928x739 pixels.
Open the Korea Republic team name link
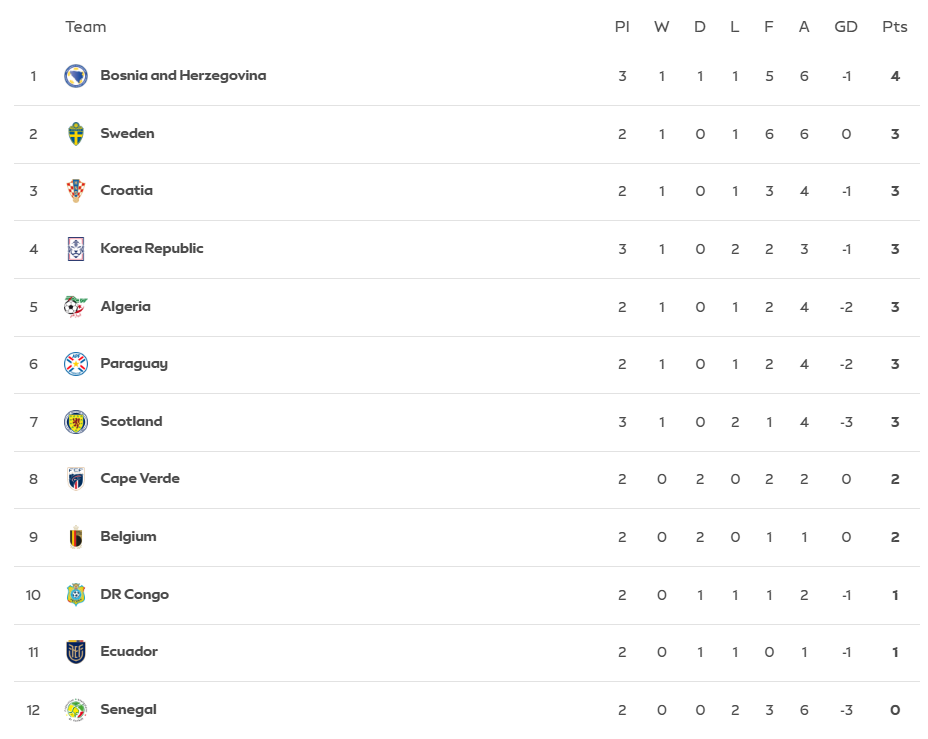pos(152,248)
